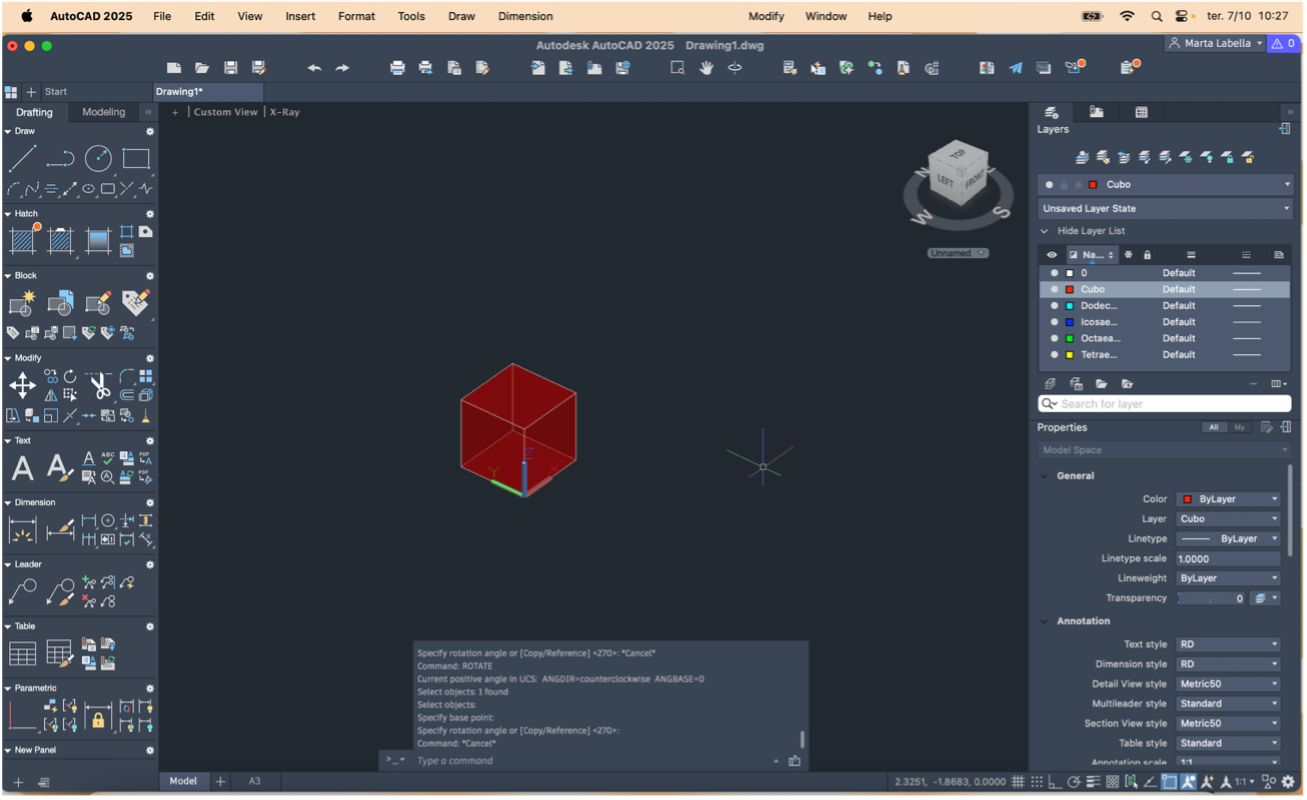Select the Circle tool in Draw panel

point(98,158)
